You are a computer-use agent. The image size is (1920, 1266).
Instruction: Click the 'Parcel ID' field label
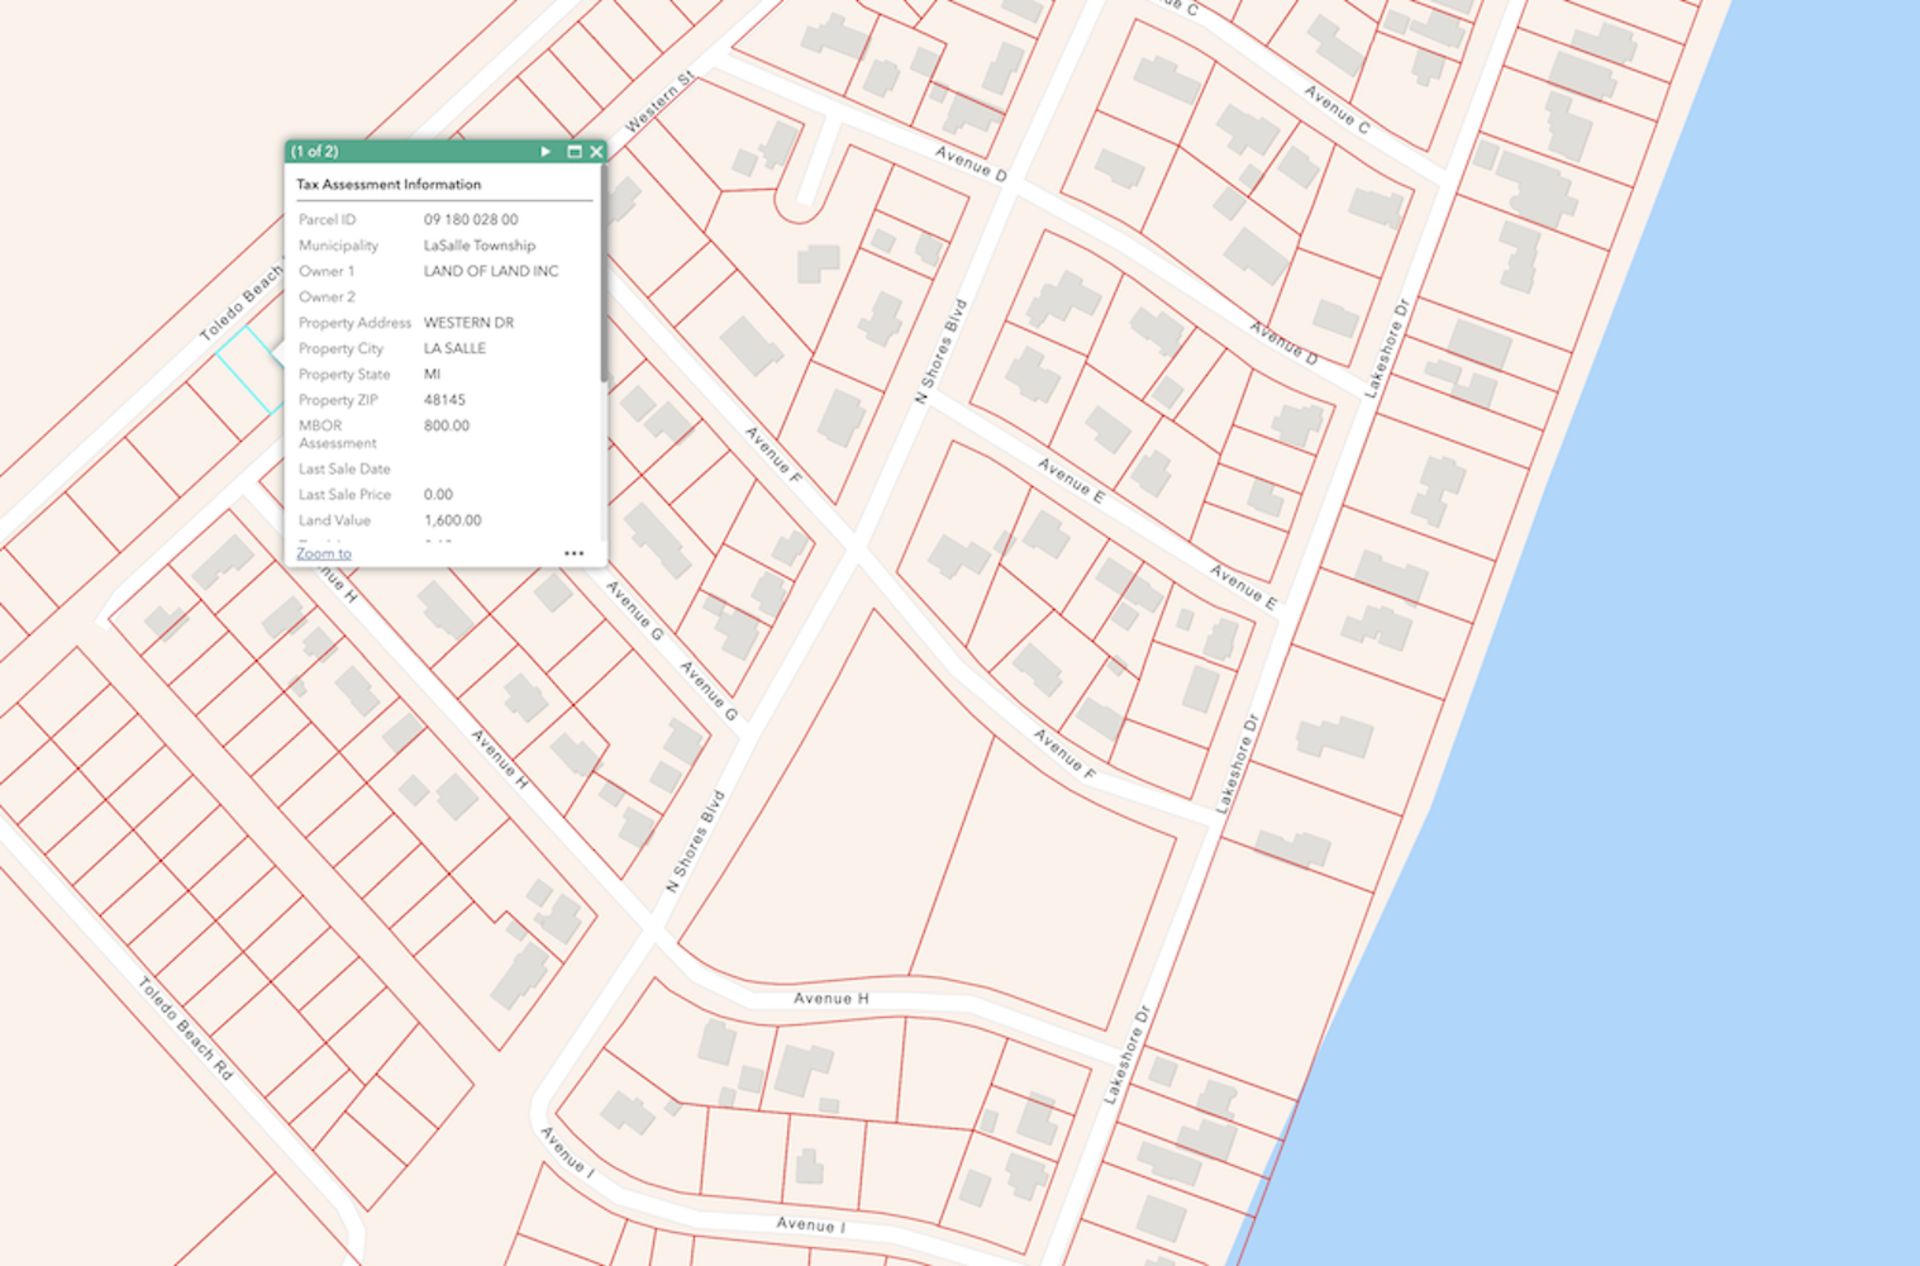click(x=327, y=219)
